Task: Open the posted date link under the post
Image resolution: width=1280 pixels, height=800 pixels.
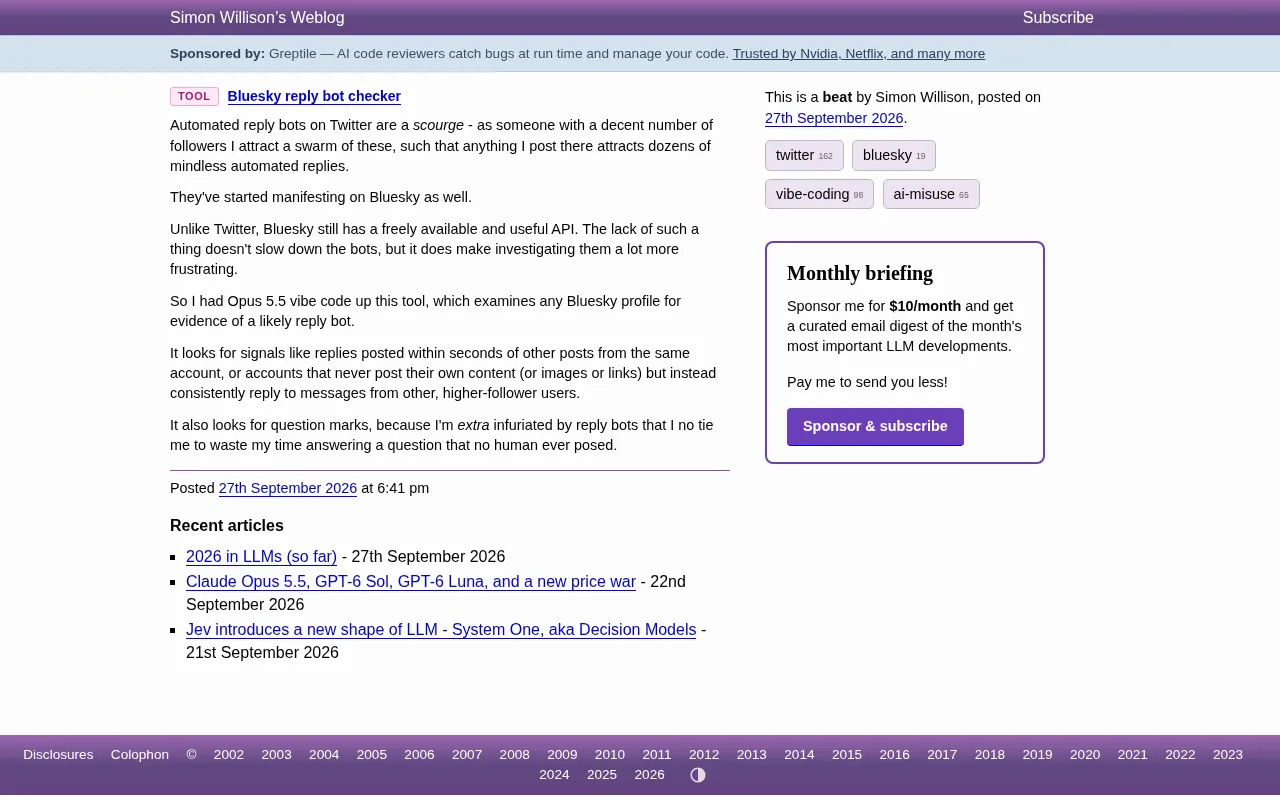Action: [288, 488]
